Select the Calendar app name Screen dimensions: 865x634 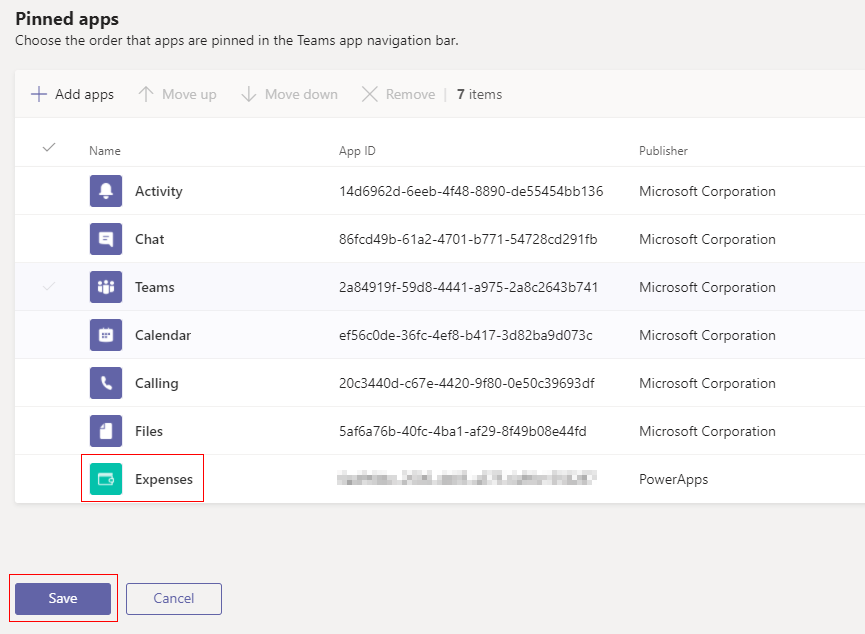point(163,335)
